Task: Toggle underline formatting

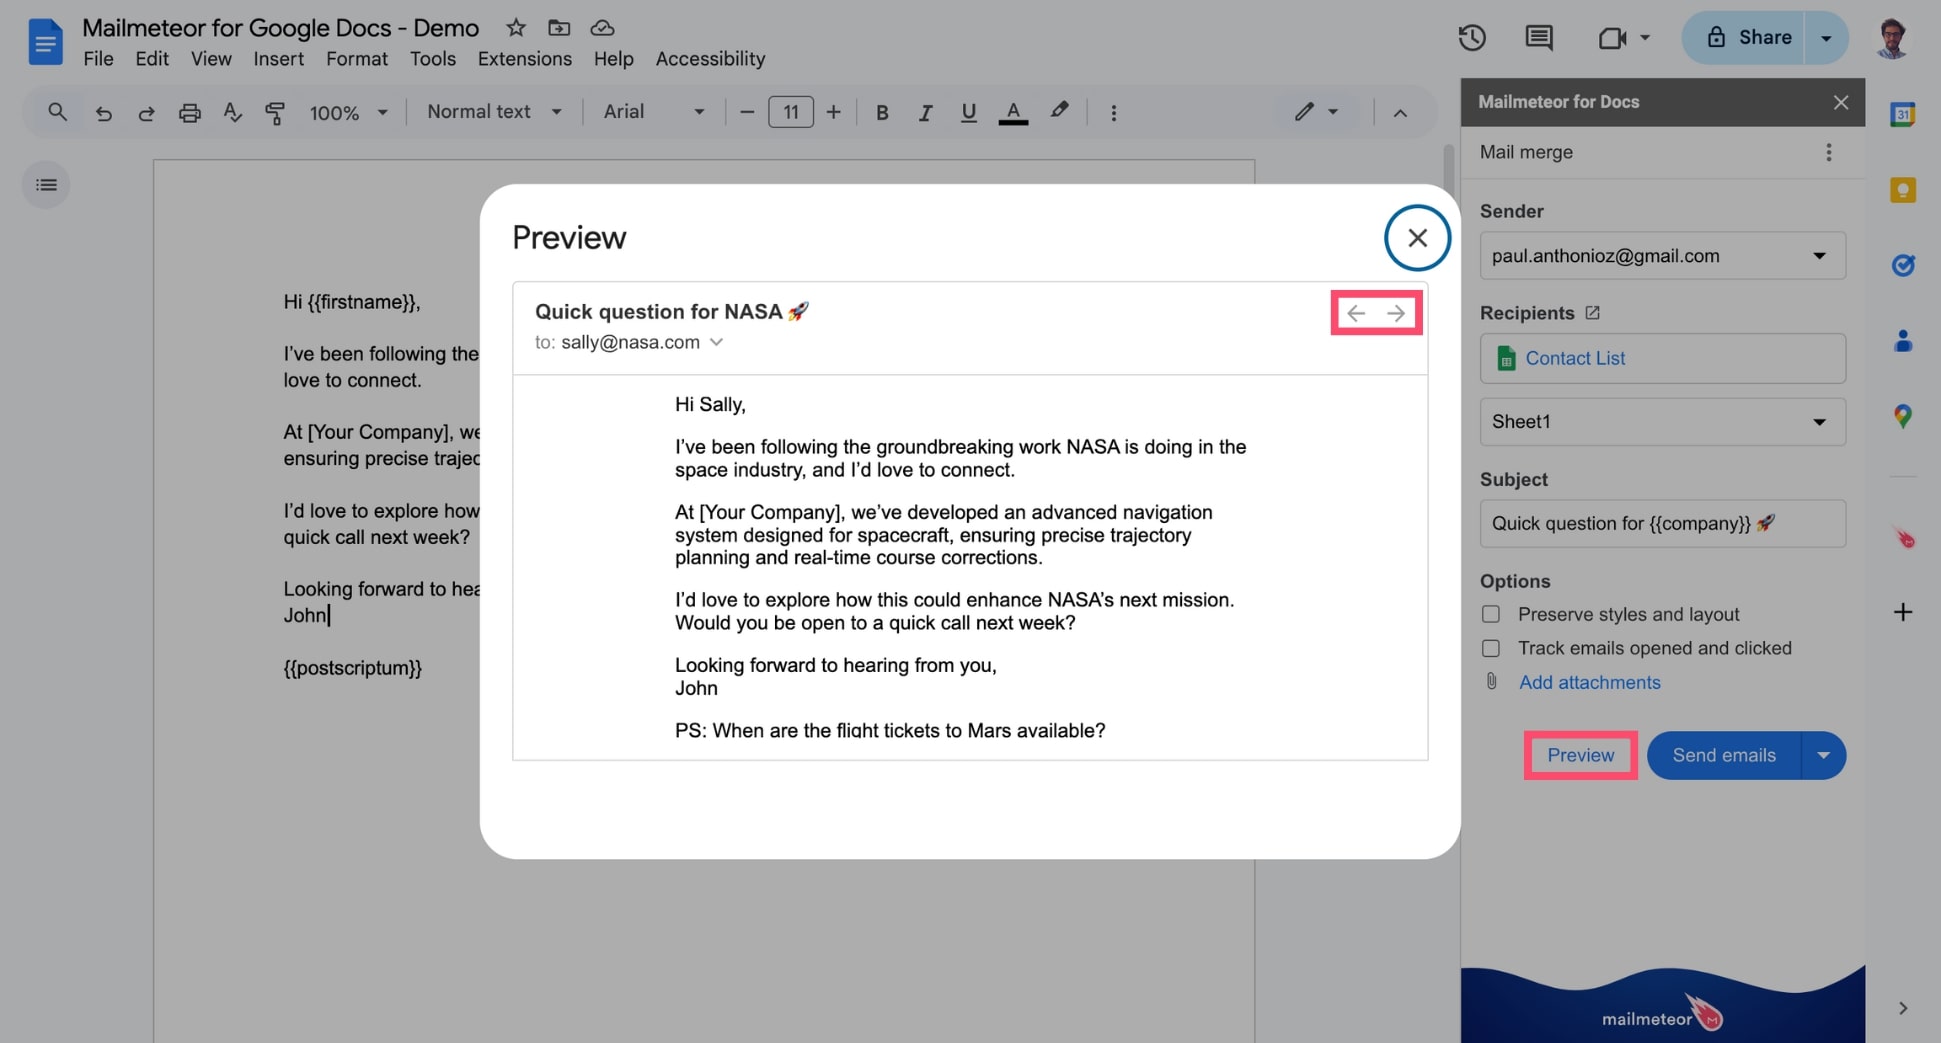Action: point(968,113)
